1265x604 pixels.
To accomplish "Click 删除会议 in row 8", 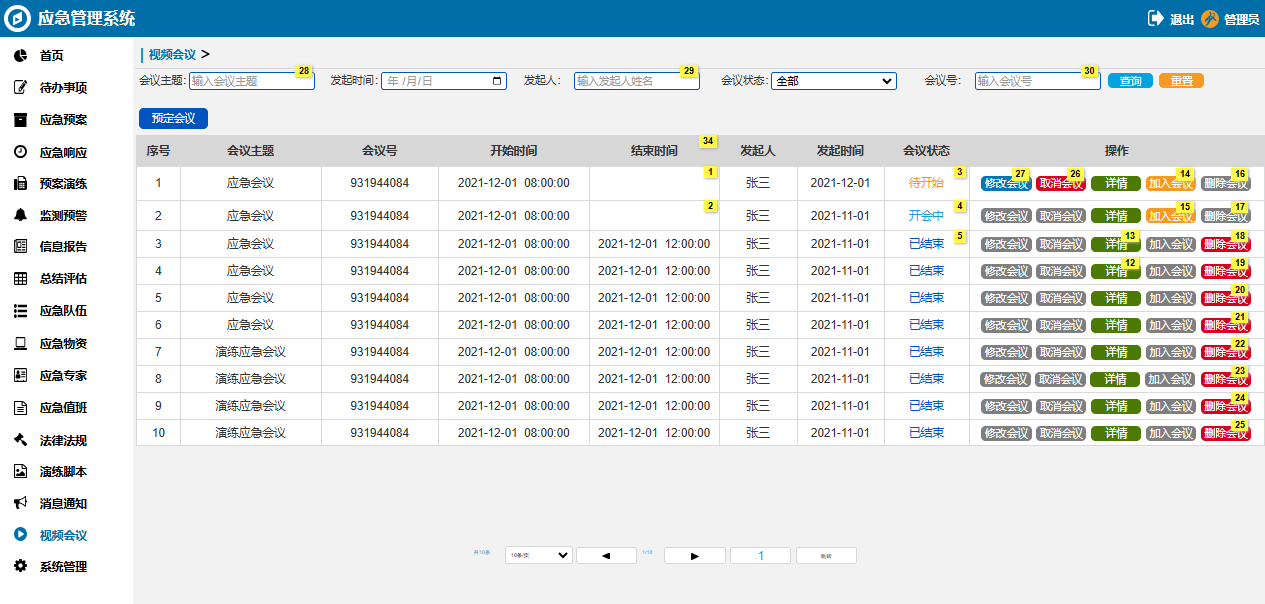I will tap(1226, 379).
